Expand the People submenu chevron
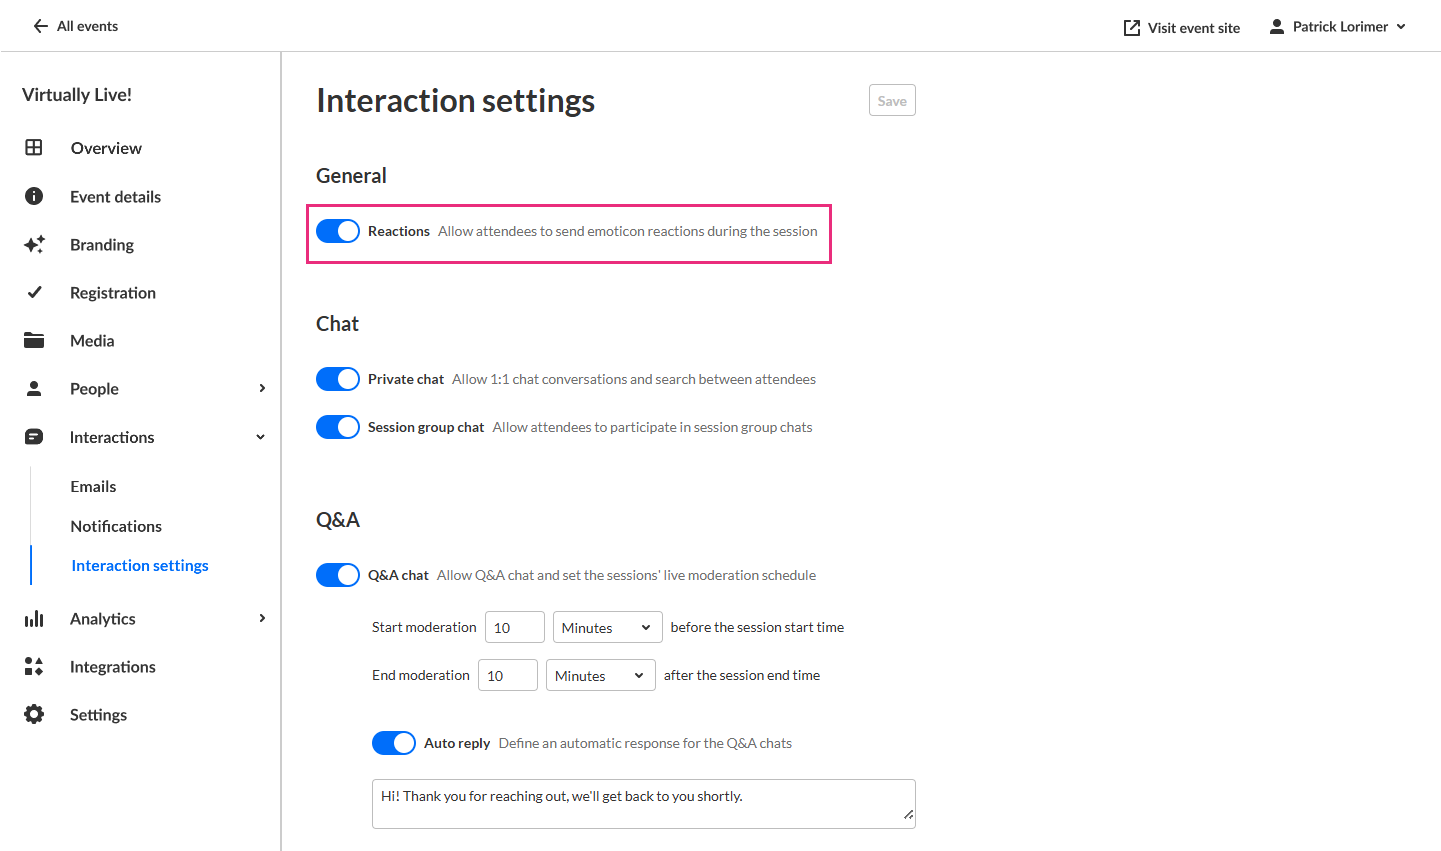This screenshot has height=851, width=1441. point(262,388)
